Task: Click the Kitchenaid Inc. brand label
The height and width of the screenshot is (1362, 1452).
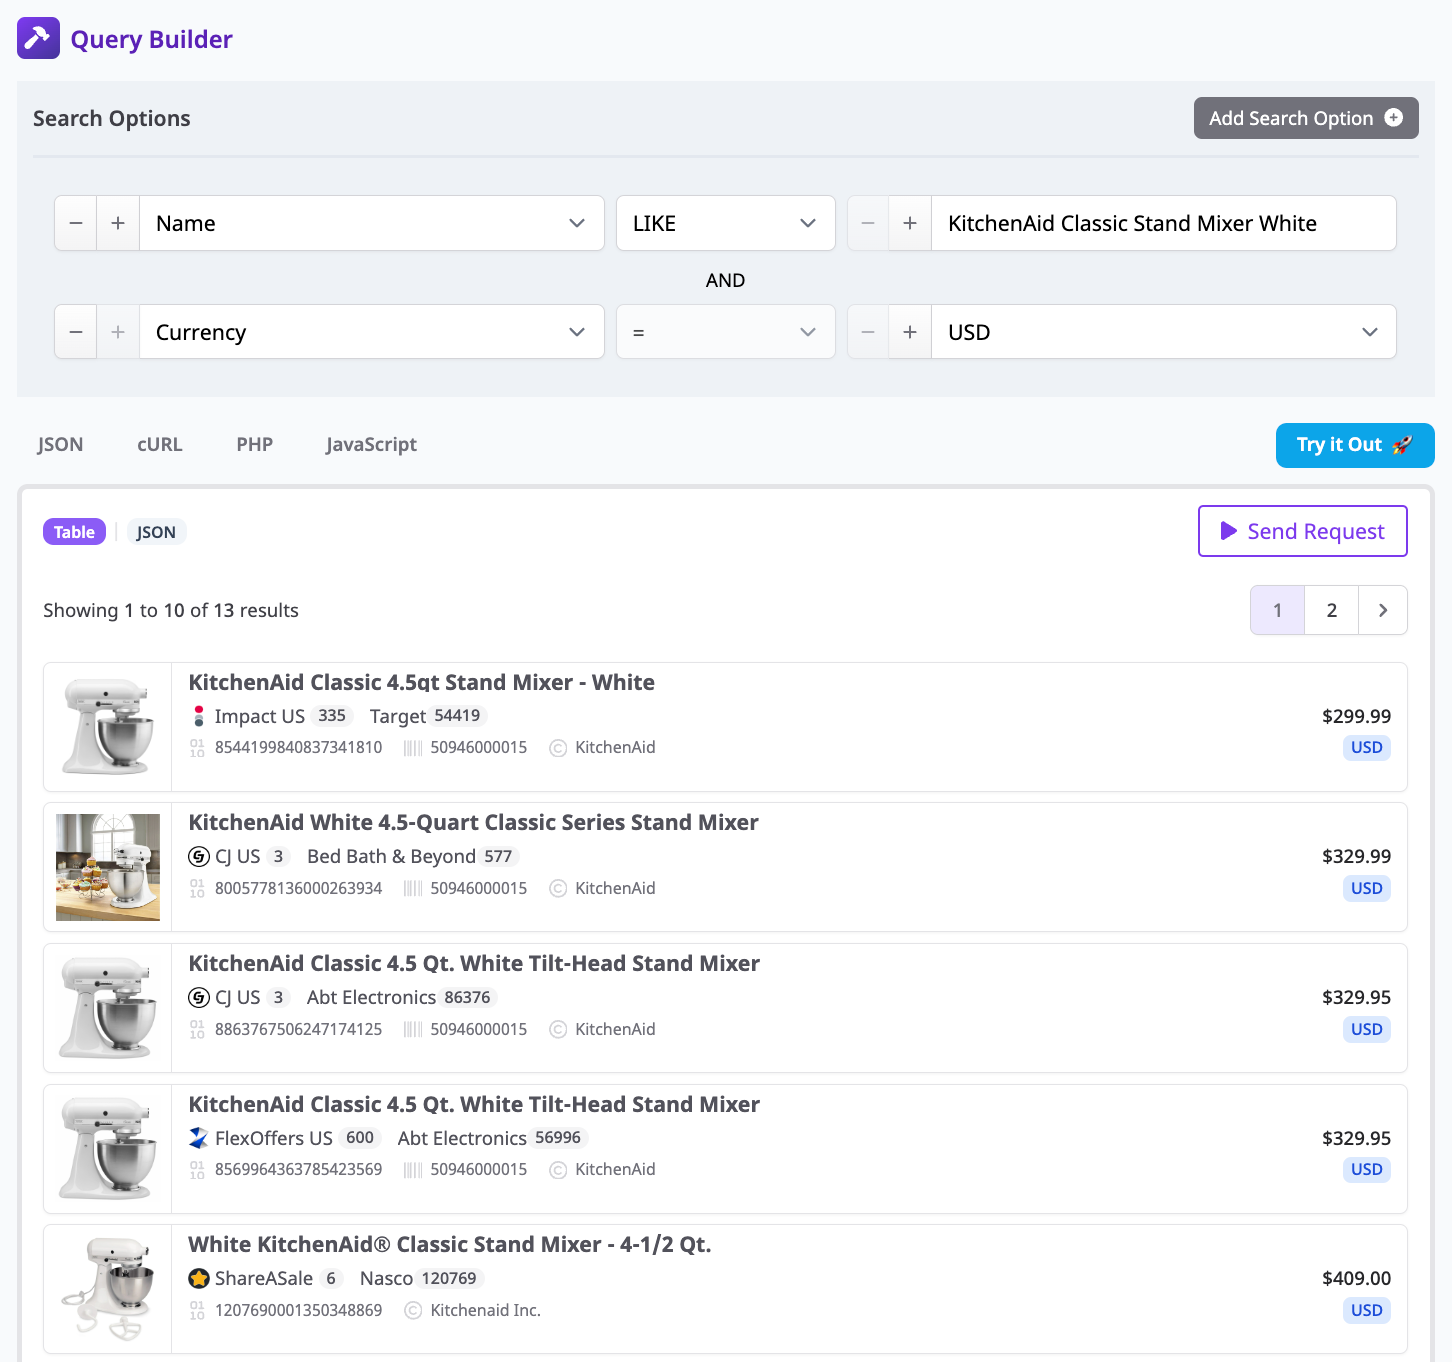Action: coord(486,1311)
